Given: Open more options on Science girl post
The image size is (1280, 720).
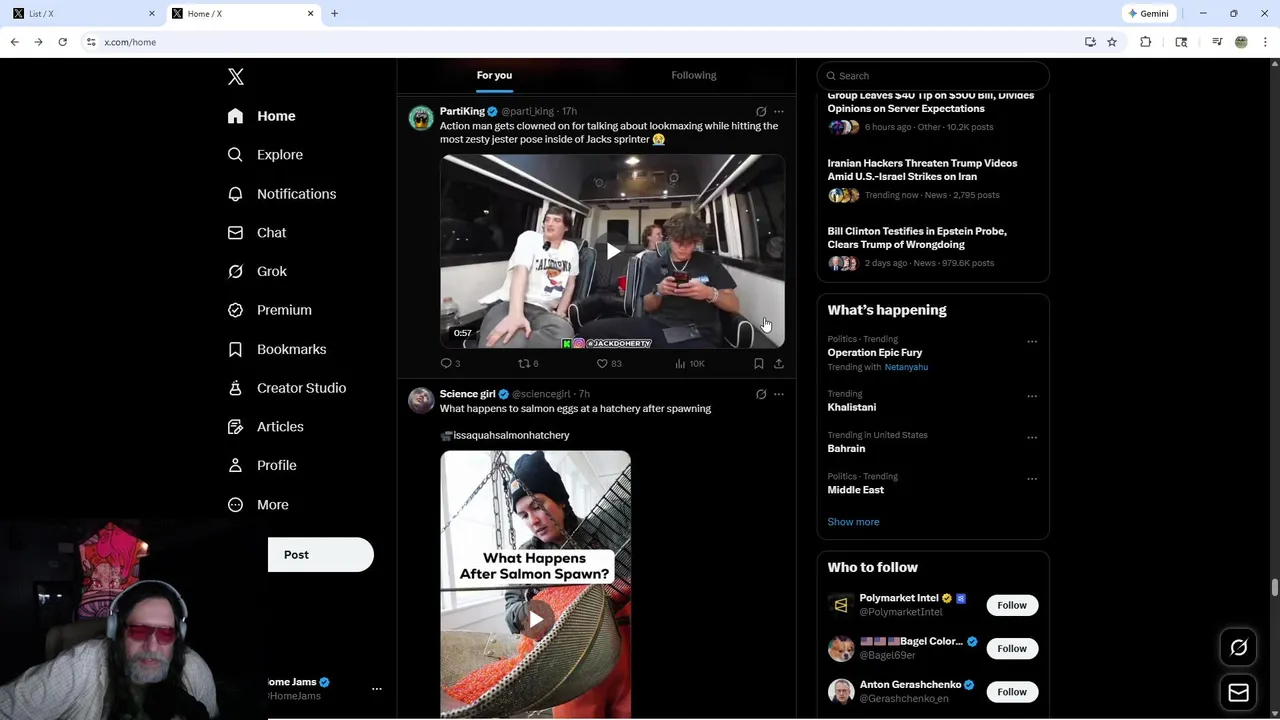Looking at the screenshot, I should point(779,395).
